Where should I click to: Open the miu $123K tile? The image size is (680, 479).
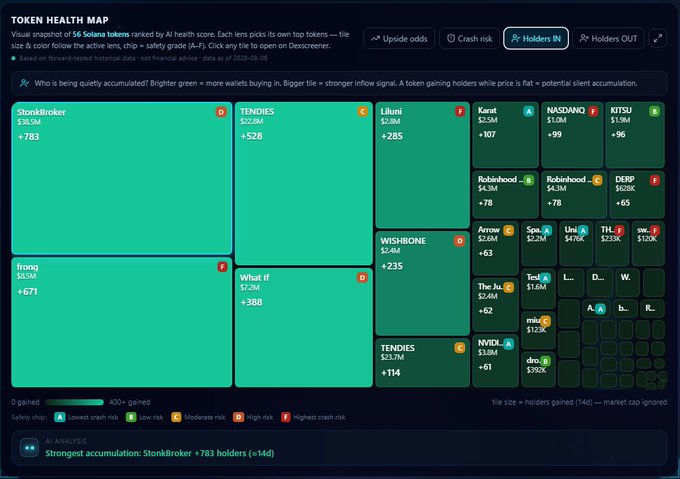click(538, 330)
